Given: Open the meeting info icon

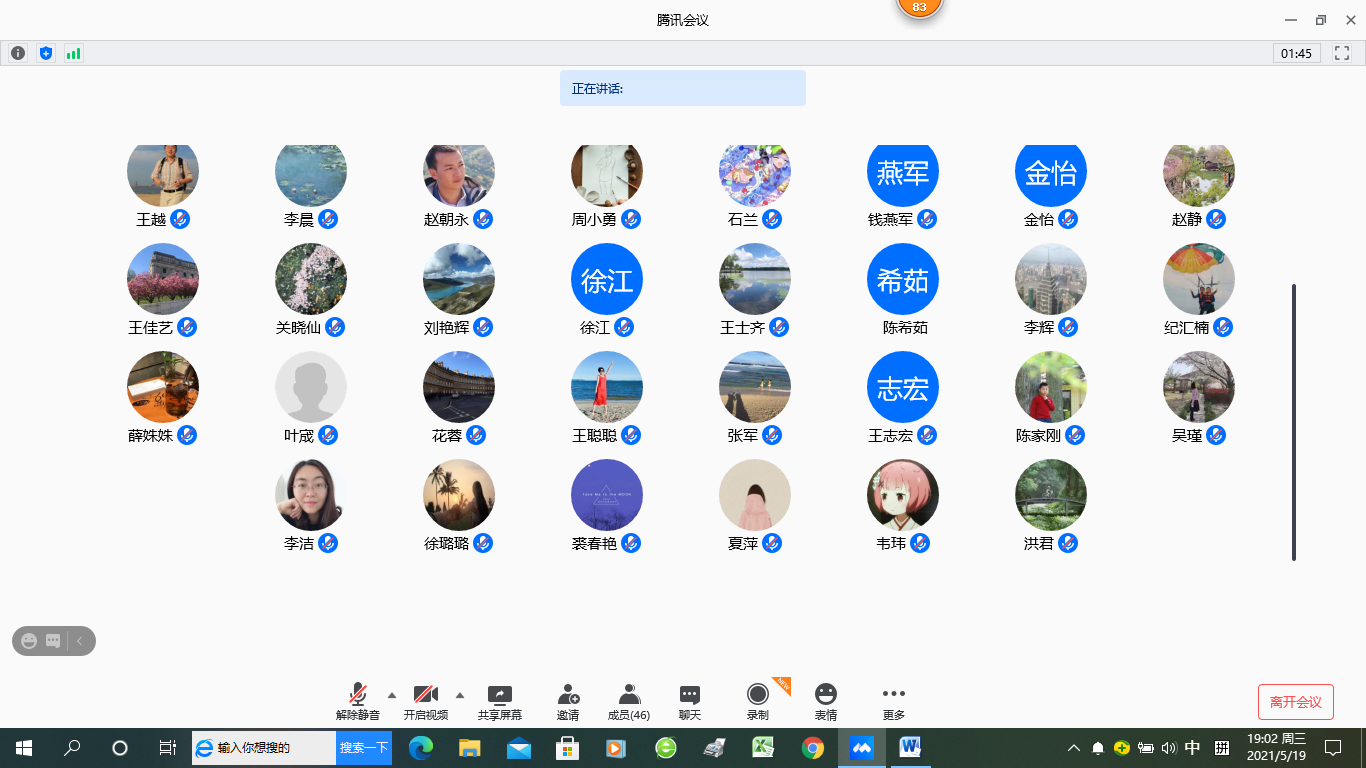Looking at the screenshot, I should [18, 53].
